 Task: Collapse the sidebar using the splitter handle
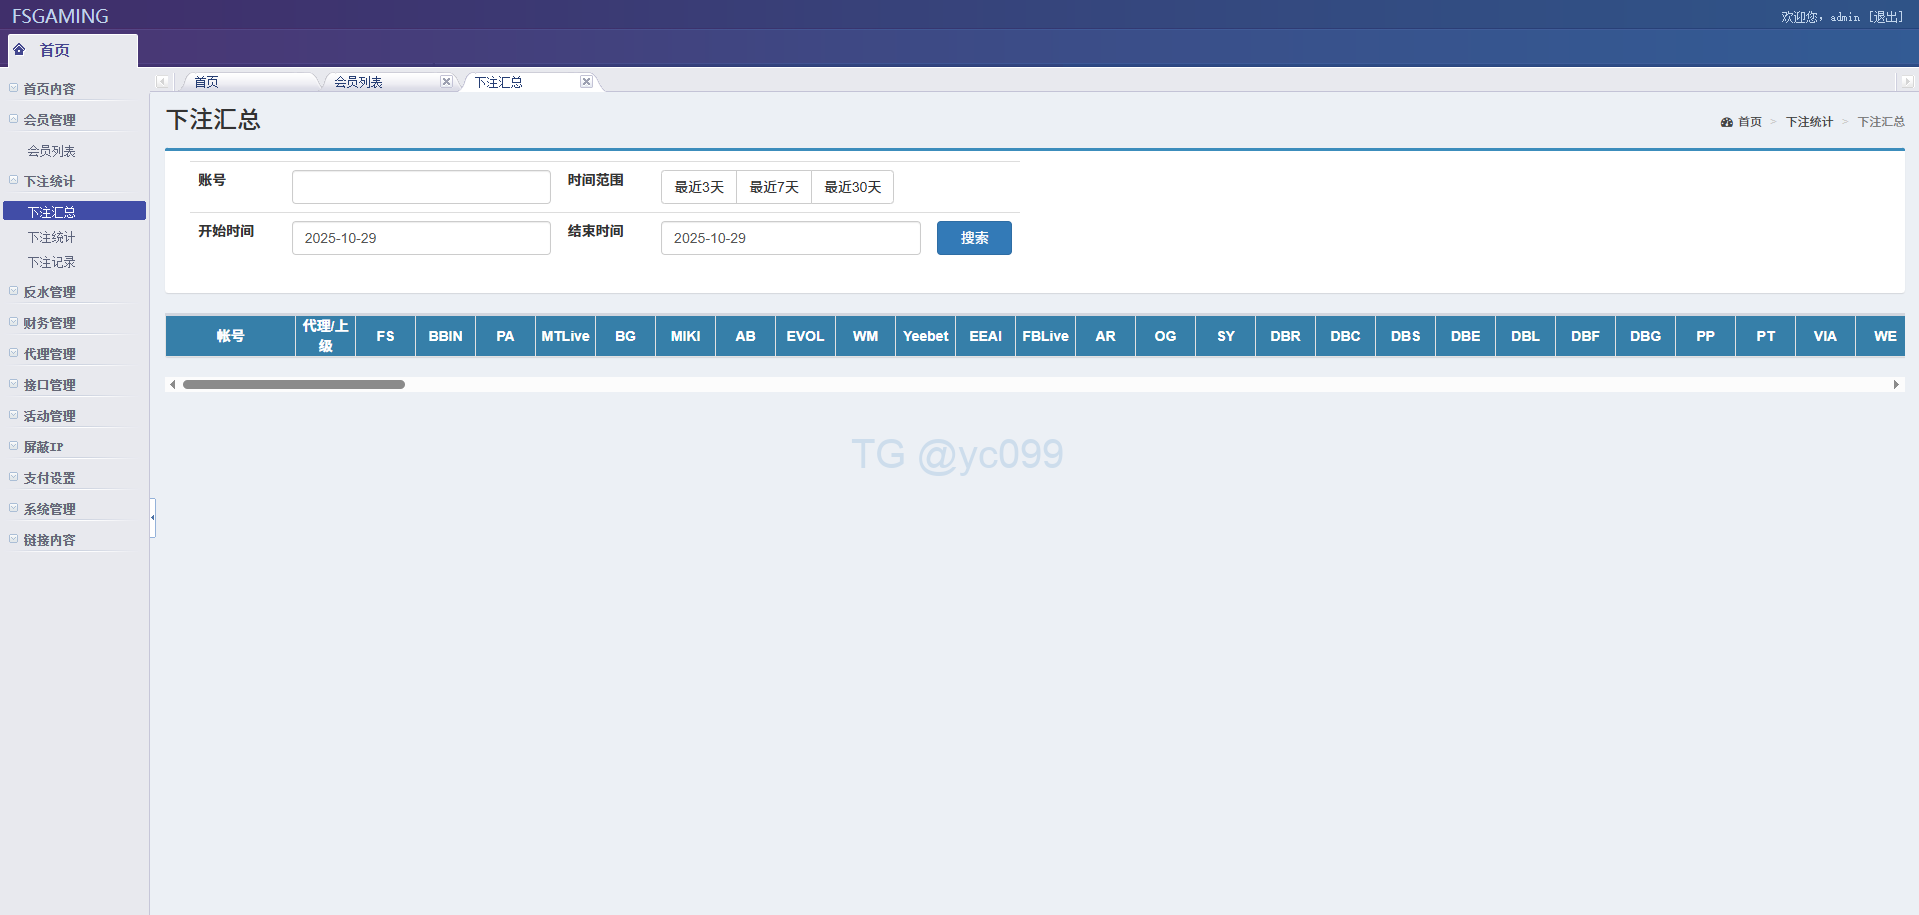click(153, 517)
